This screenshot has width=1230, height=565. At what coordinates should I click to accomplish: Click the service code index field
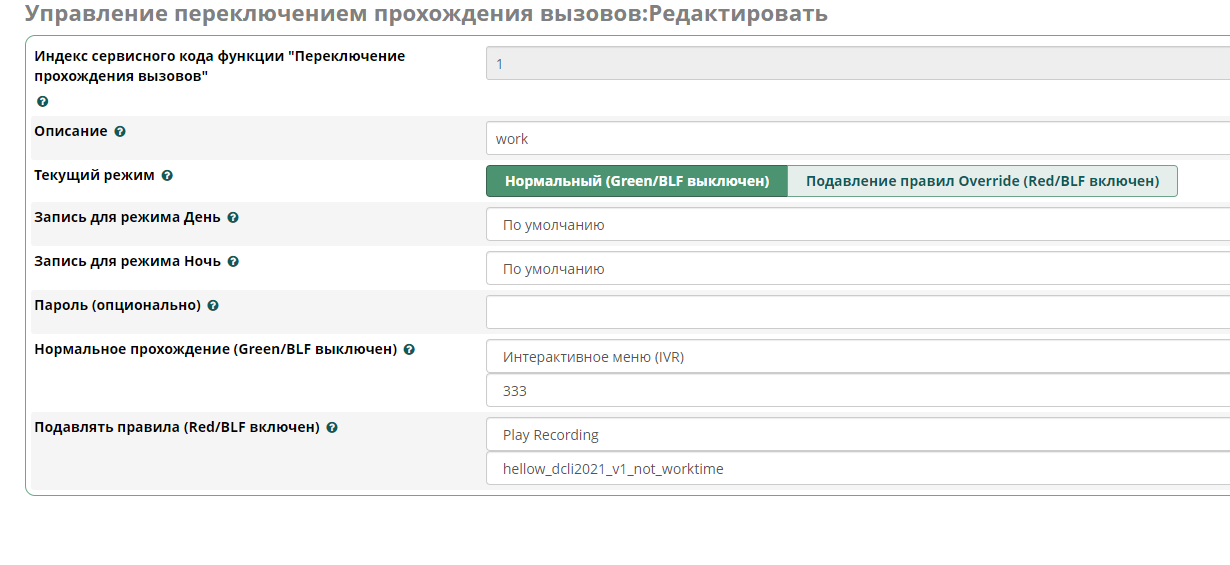(x=858, y=64)
